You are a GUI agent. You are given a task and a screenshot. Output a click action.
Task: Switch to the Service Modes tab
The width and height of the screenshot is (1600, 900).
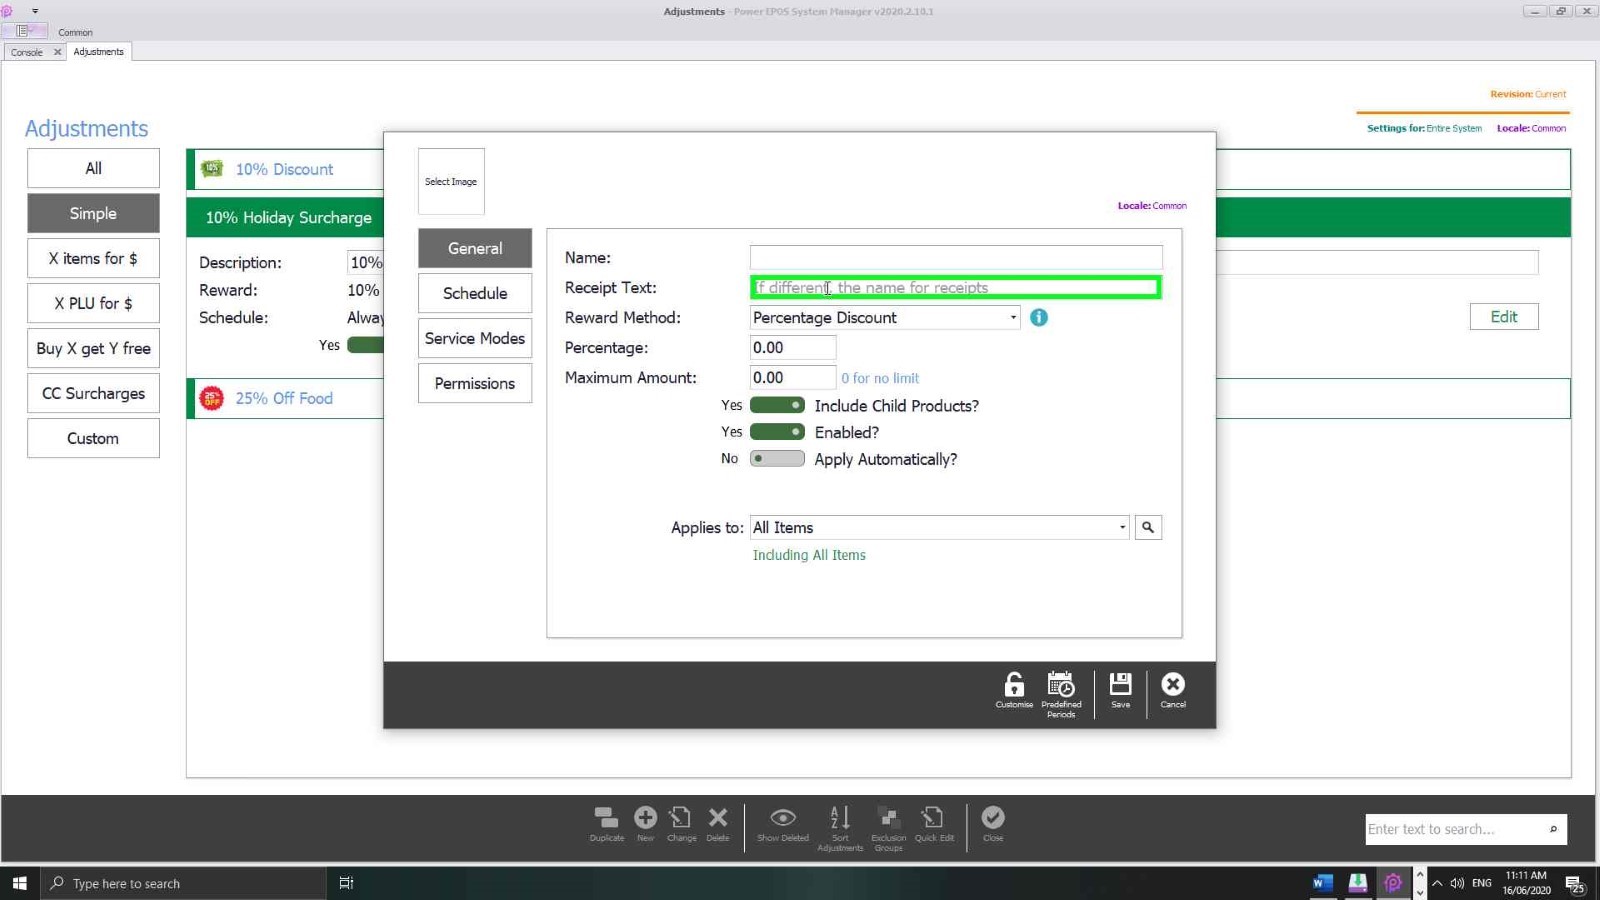(x=475, y=338)
